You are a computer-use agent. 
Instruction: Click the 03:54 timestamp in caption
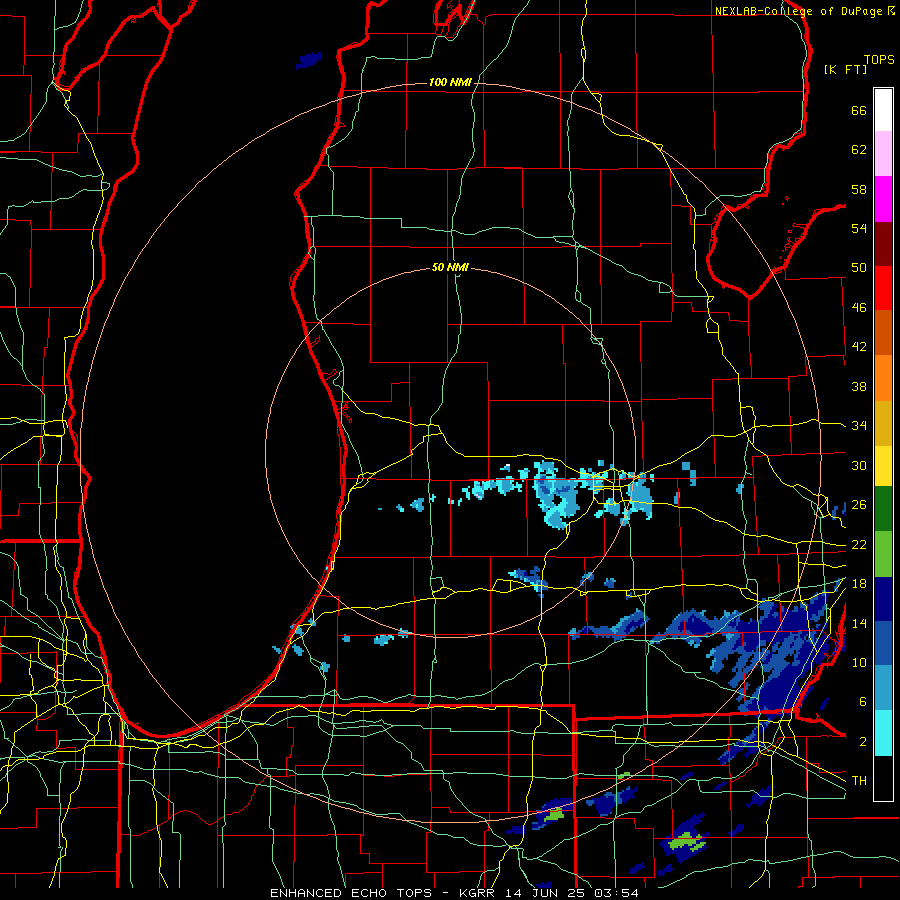[619, 893]
